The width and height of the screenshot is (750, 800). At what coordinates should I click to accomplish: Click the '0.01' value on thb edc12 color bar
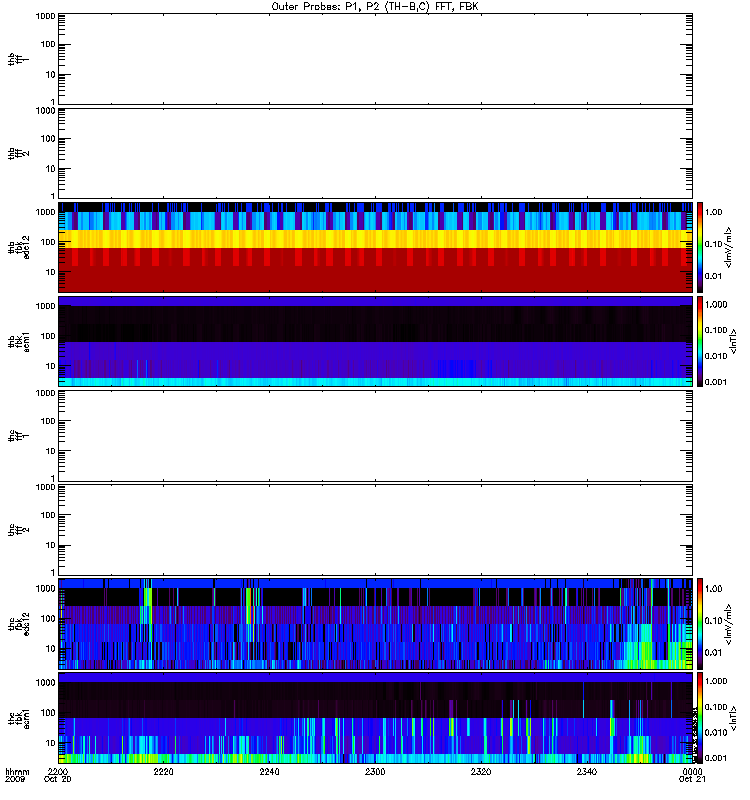pos(713,276)
